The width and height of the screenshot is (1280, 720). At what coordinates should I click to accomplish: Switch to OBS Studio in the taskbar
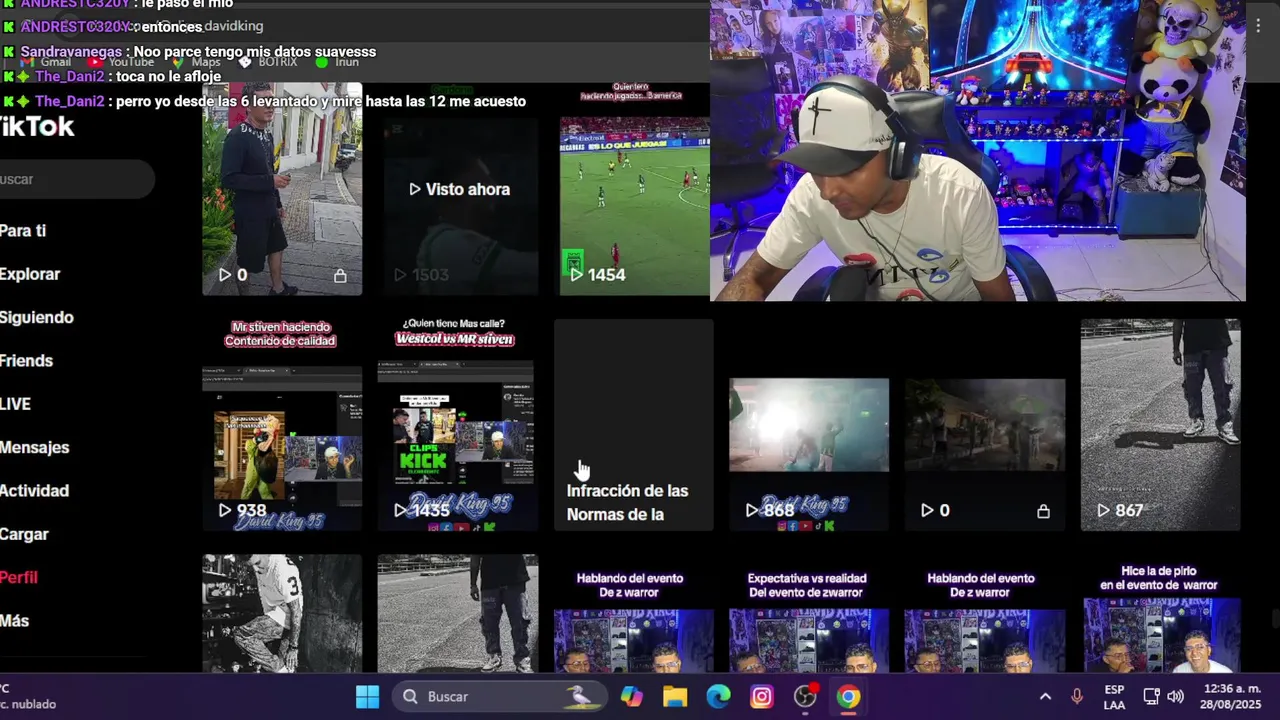(x=805, y=696)
